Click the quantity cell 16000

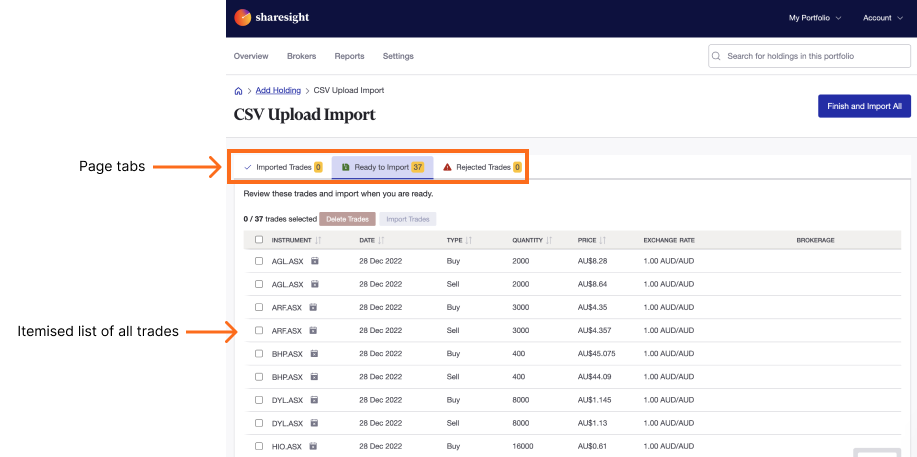[x=522, y=446]
